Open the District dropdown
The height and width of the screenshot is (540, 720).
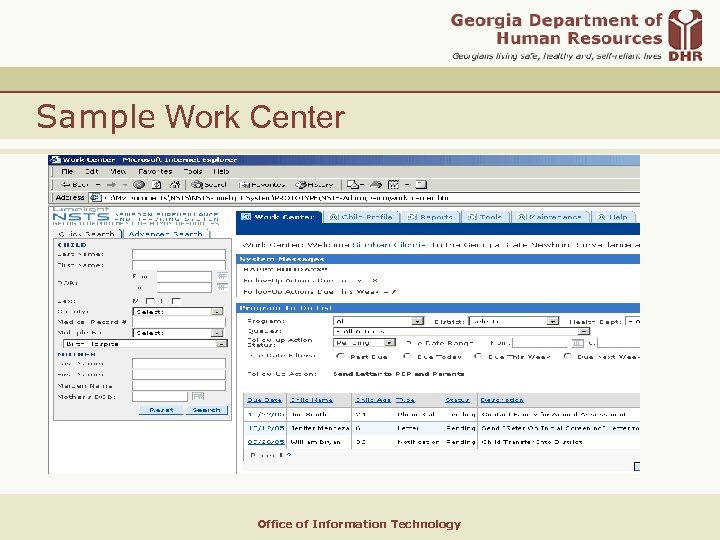pyautogui.click(x=514, y=321)
